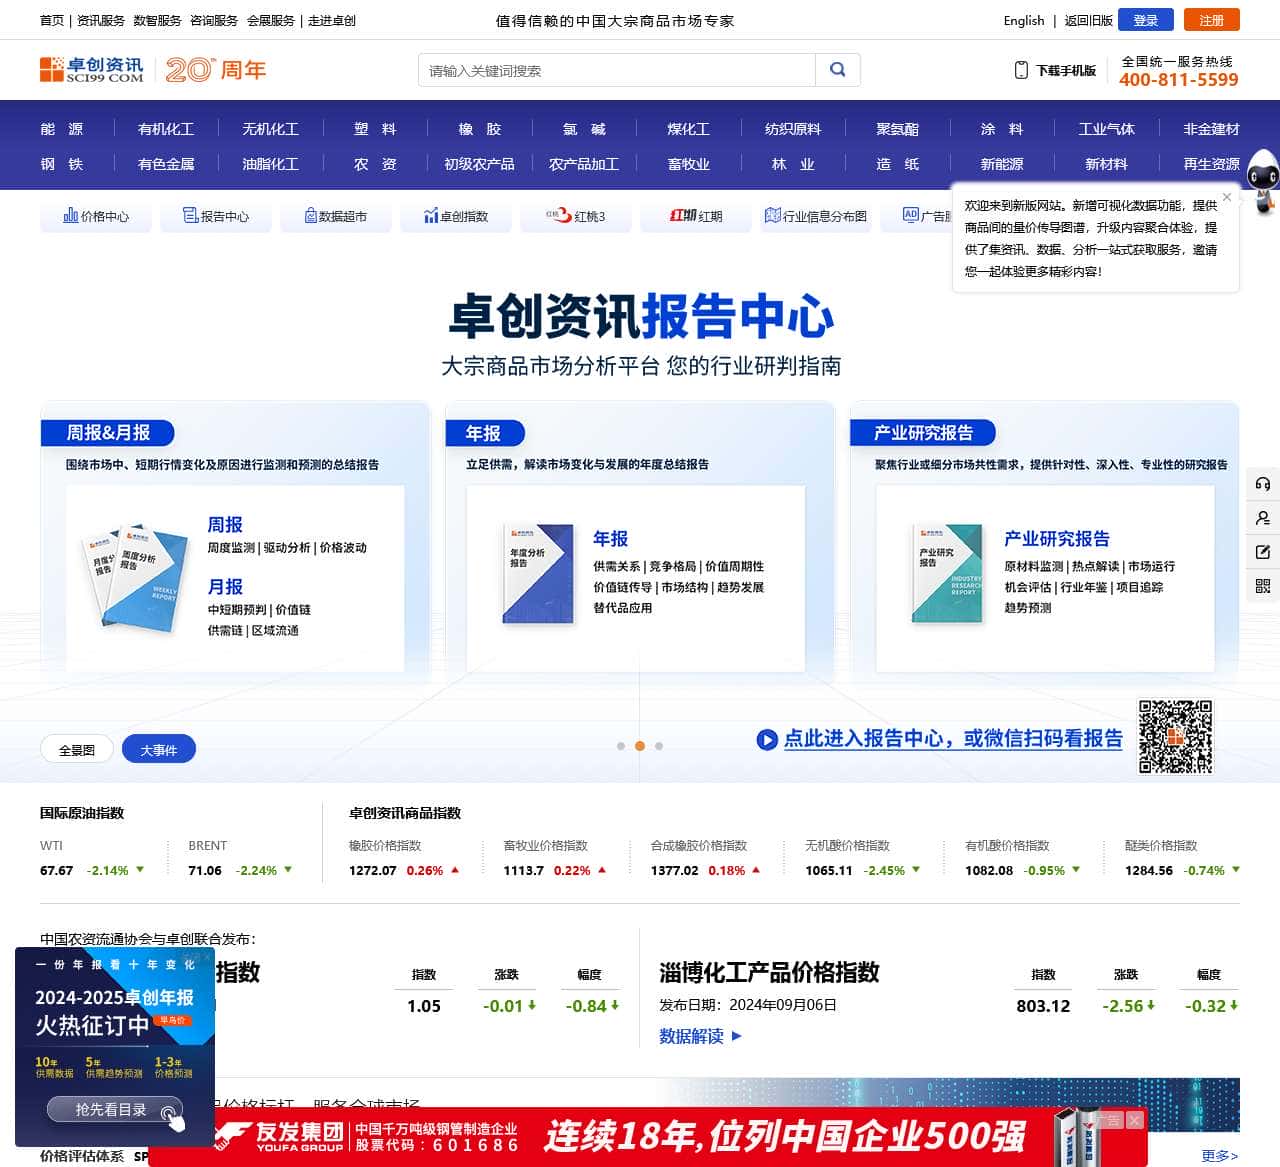
Task: Click the 抢先看目录 button in popup ad
Action: coord(113,1110)
